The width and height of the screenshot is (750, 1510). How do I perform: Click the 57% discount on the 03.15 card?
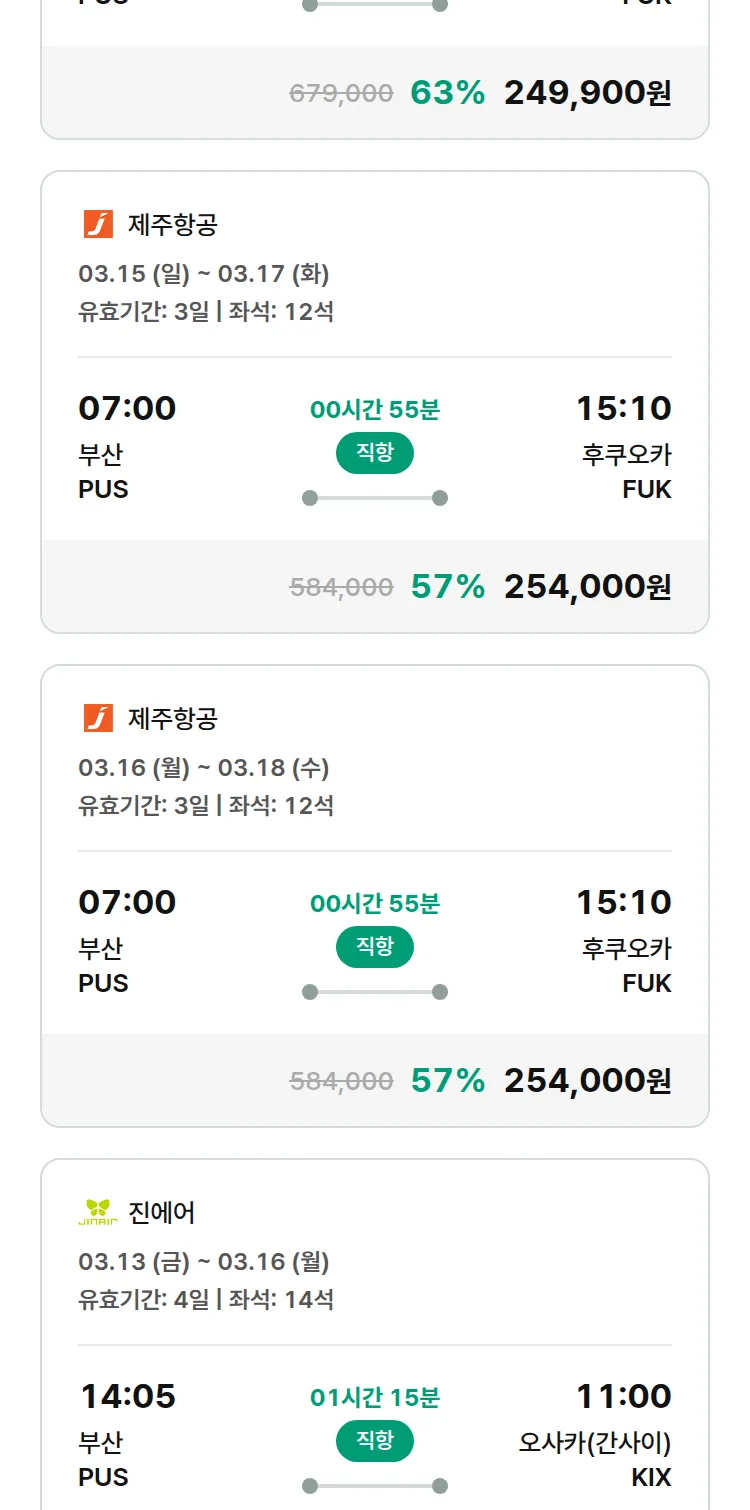[x=447, y=587]
